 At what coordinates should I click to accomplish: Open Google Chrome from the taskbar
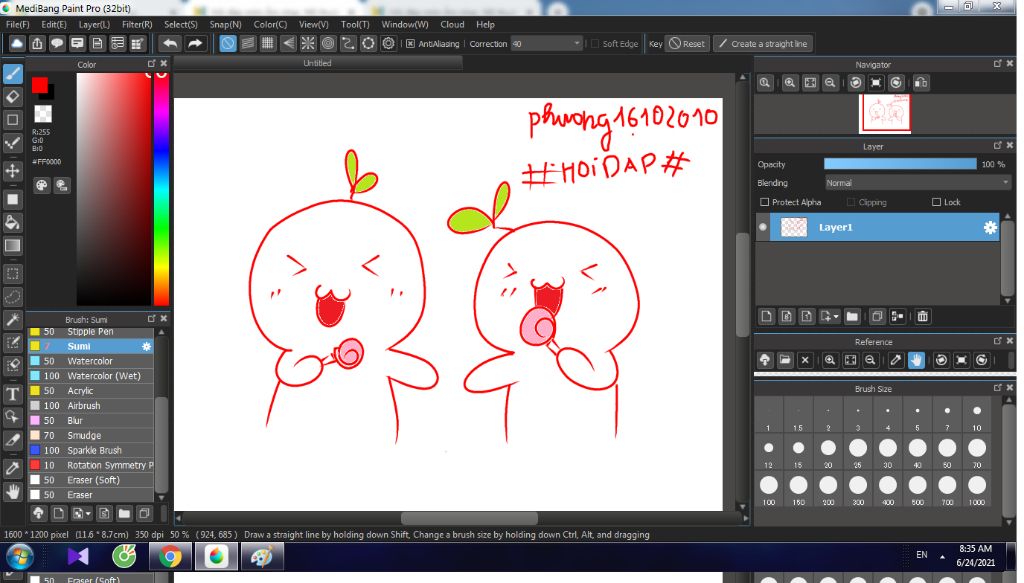(x=170, y=557)
